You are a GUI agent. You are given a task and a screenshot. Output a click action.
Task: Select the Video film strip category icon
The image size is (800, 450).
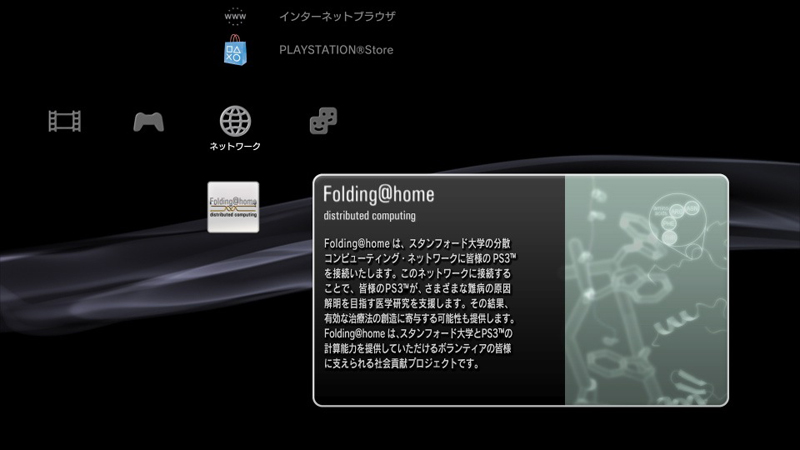tap(65, 122)
